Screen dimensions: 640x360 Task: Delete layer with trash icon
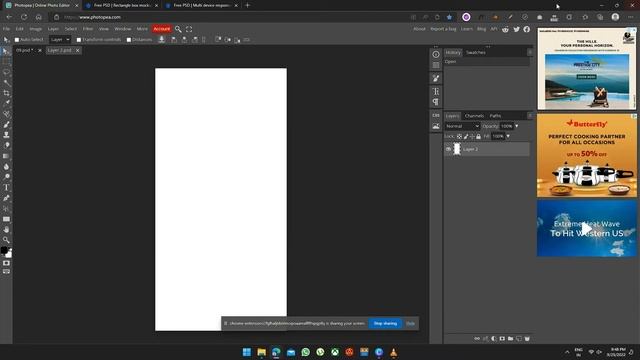pos(527,339)
